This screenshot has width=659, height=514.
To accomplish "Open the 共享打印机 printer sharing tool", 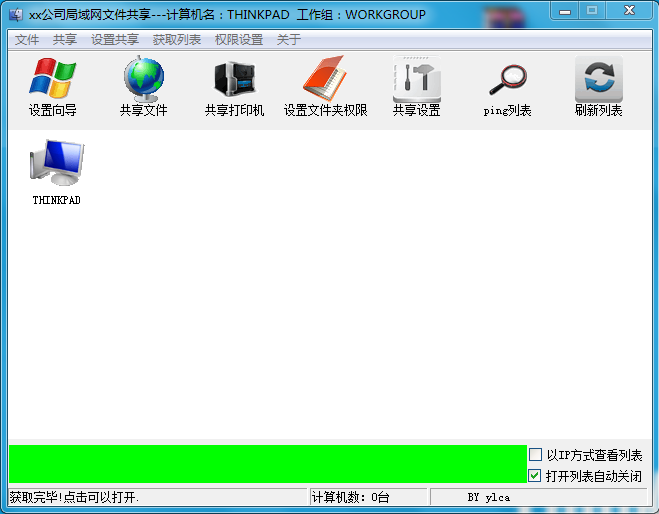I will pyautogui.click(x=234, y=87).
